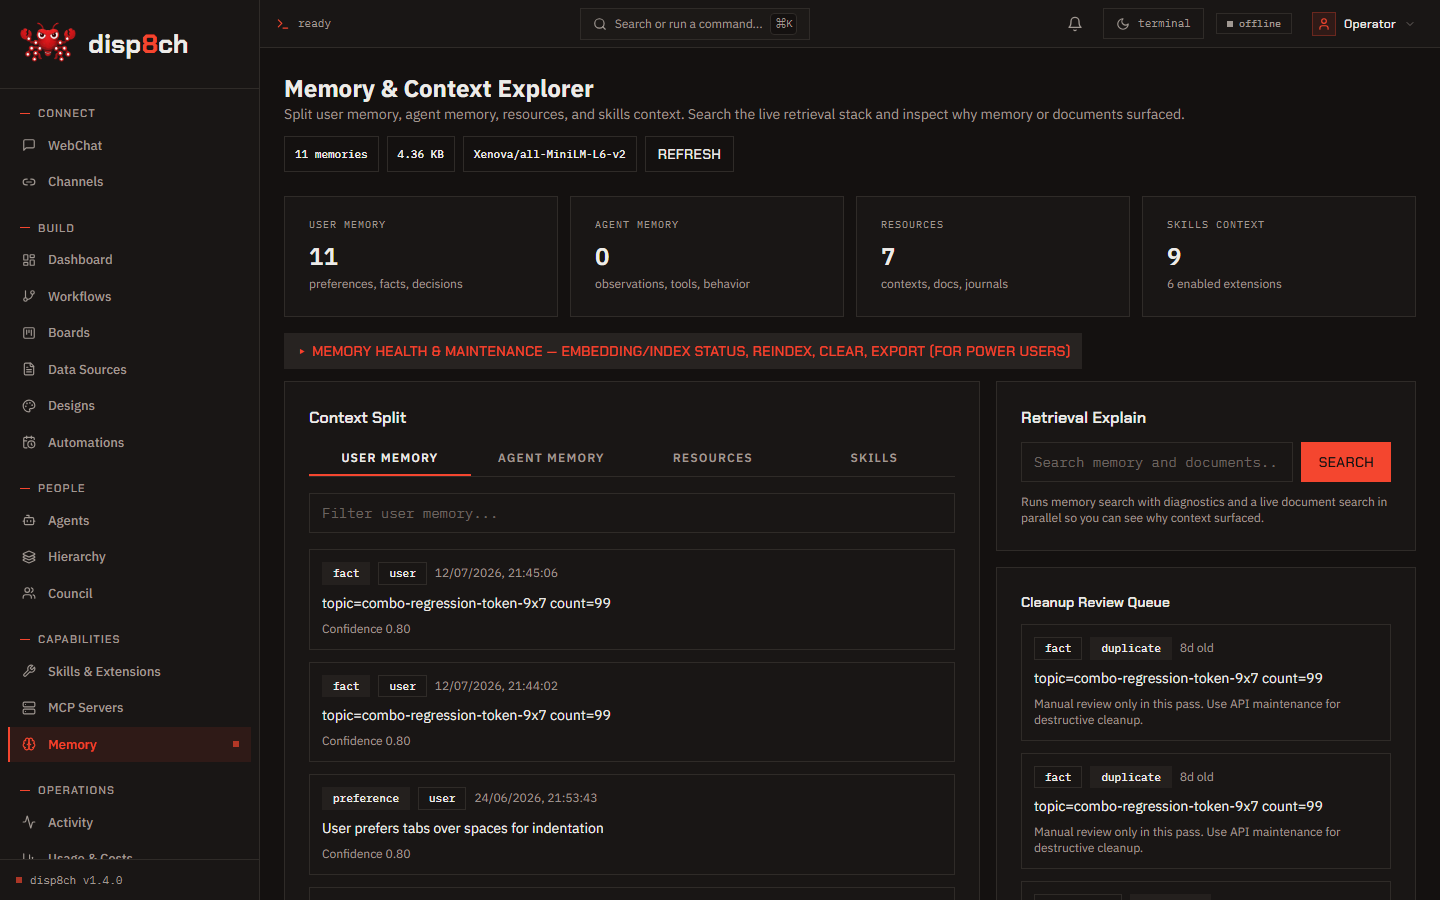The width and height of the screenshot is (1440, 900).
Task: Click the 'preference' tag badge
Action: click(x=366, y=798)
